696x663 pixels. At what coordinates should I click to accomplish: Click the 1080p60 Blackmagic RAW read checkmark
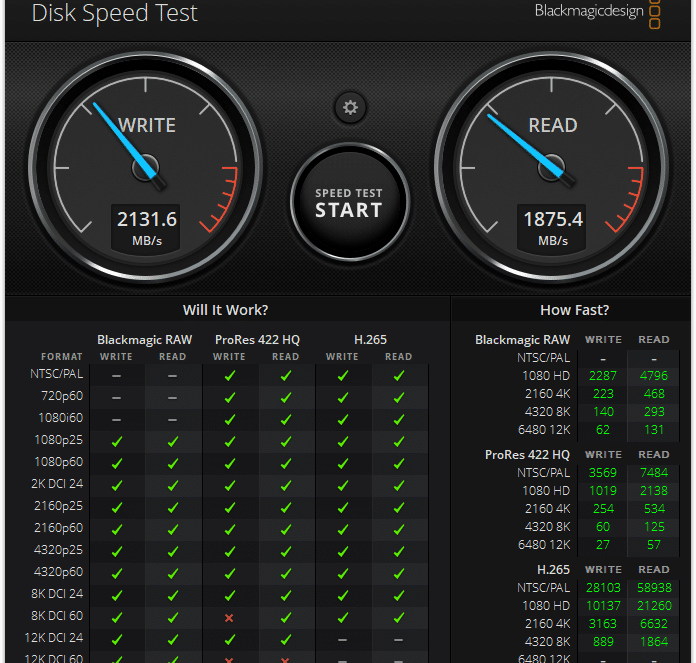tap(173, 463)
